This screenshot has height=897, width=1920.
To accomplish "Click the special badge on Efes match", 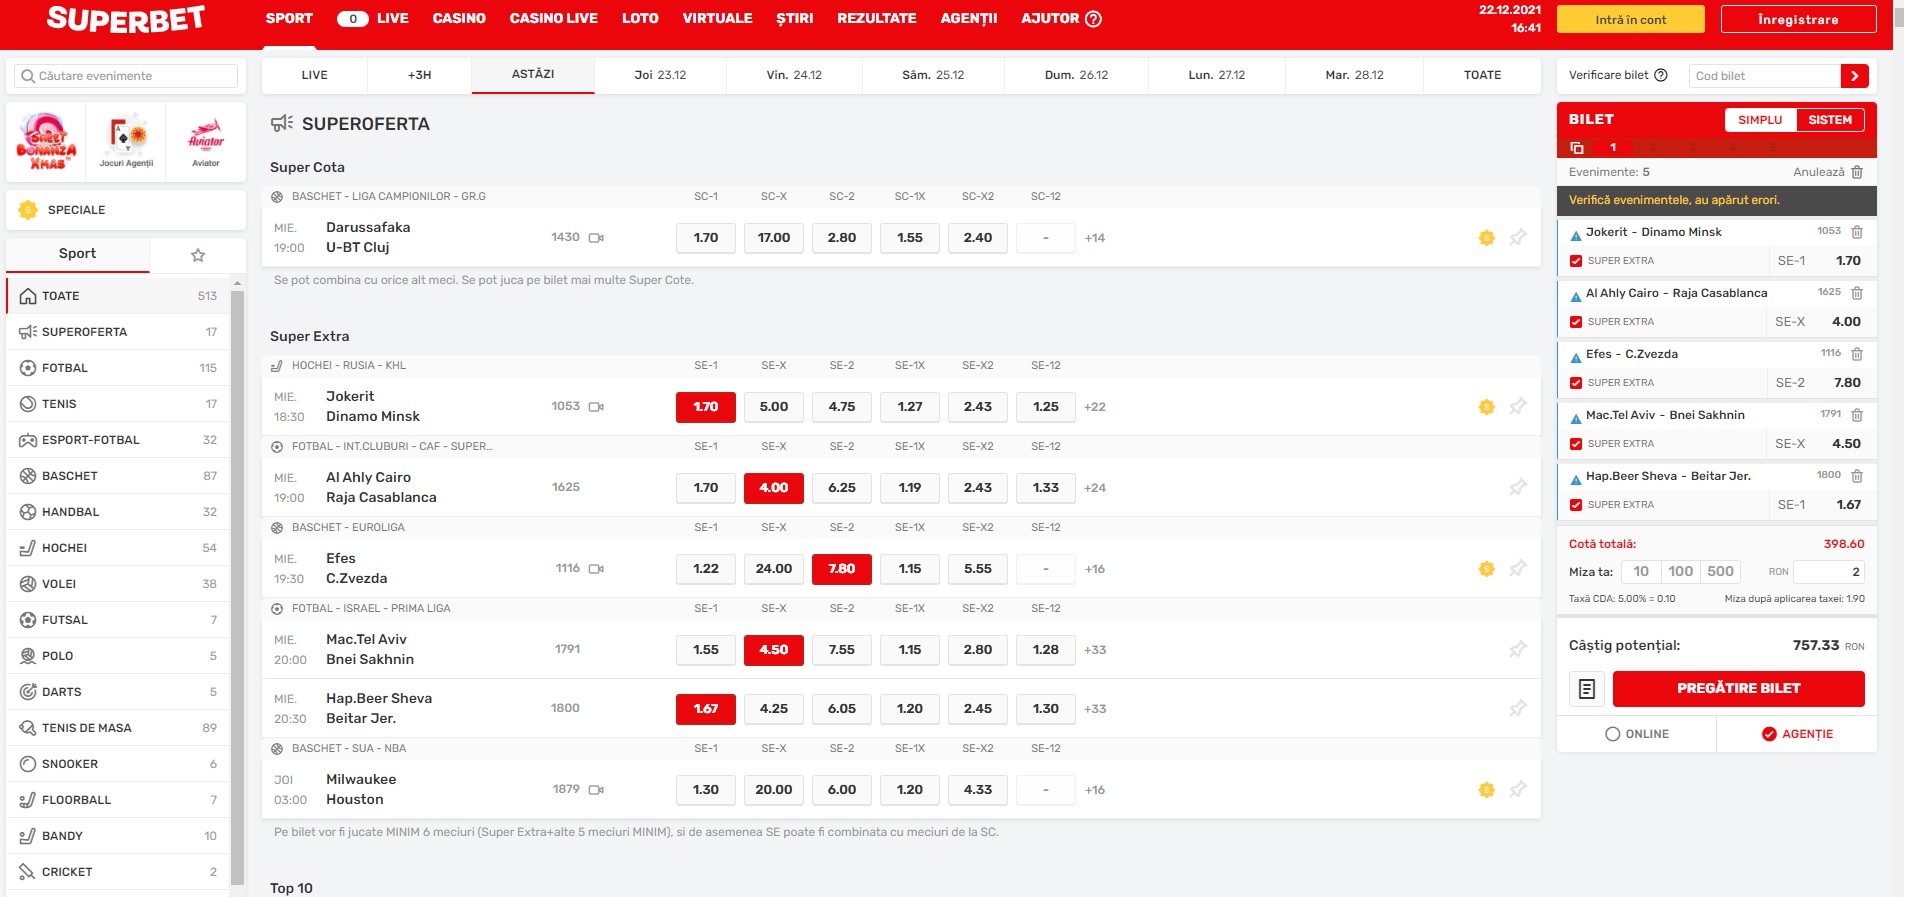I will tap(1487, 569).
